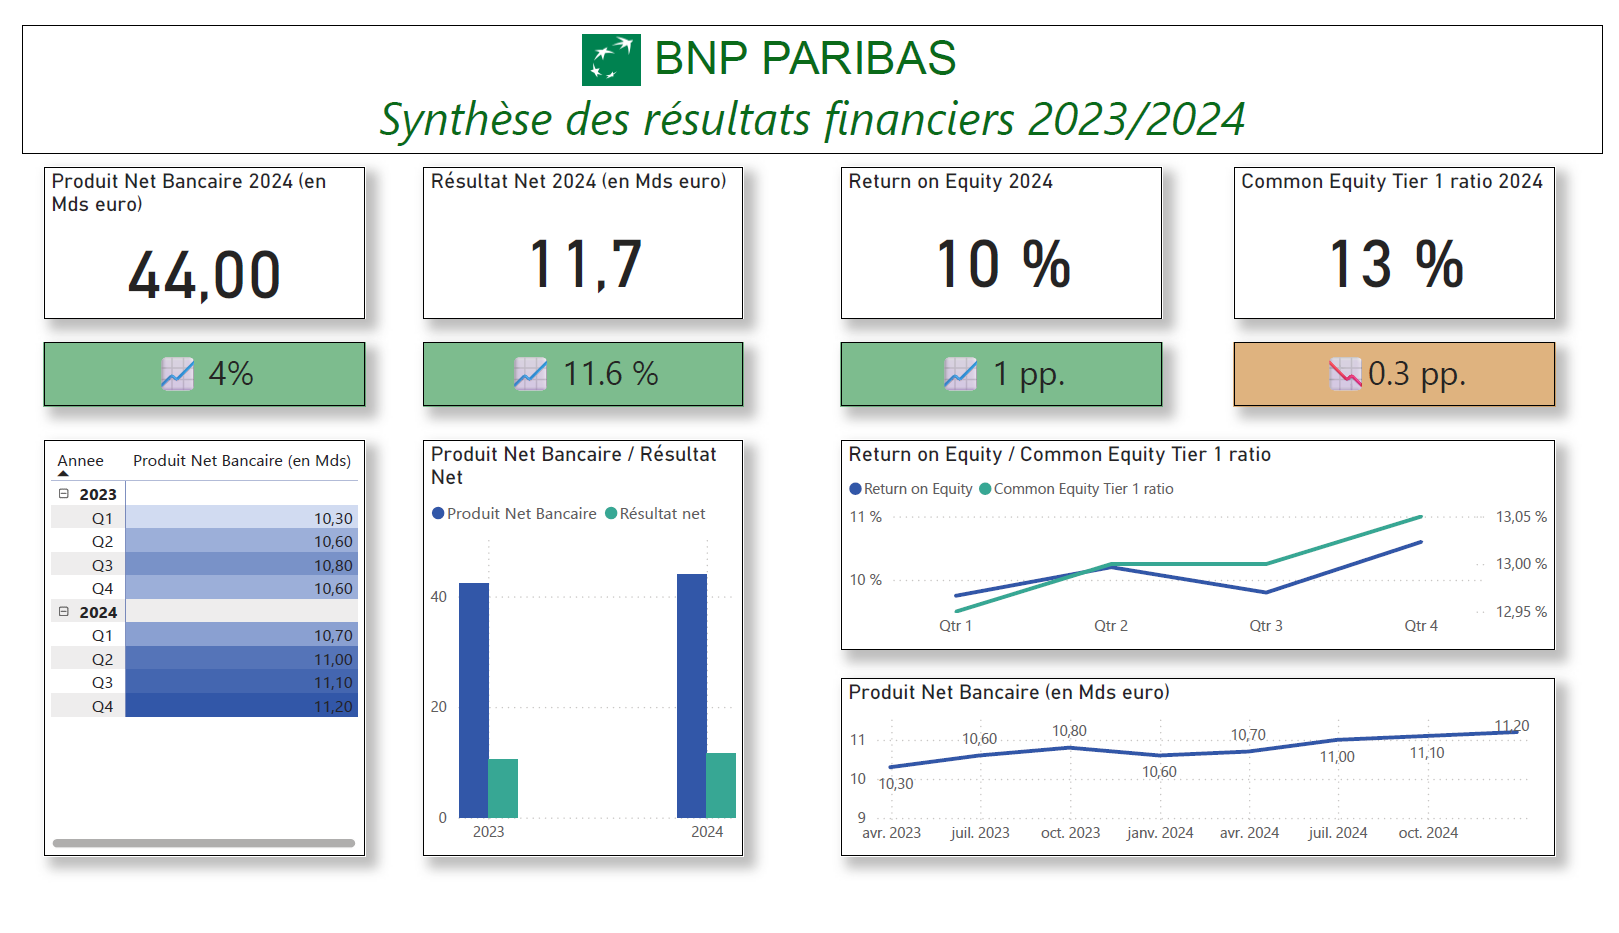Select the 2024 Résultat net green bar
The height and width of the screenshot is (933, 1619).
pyautogui.click(x=721, y=786)
